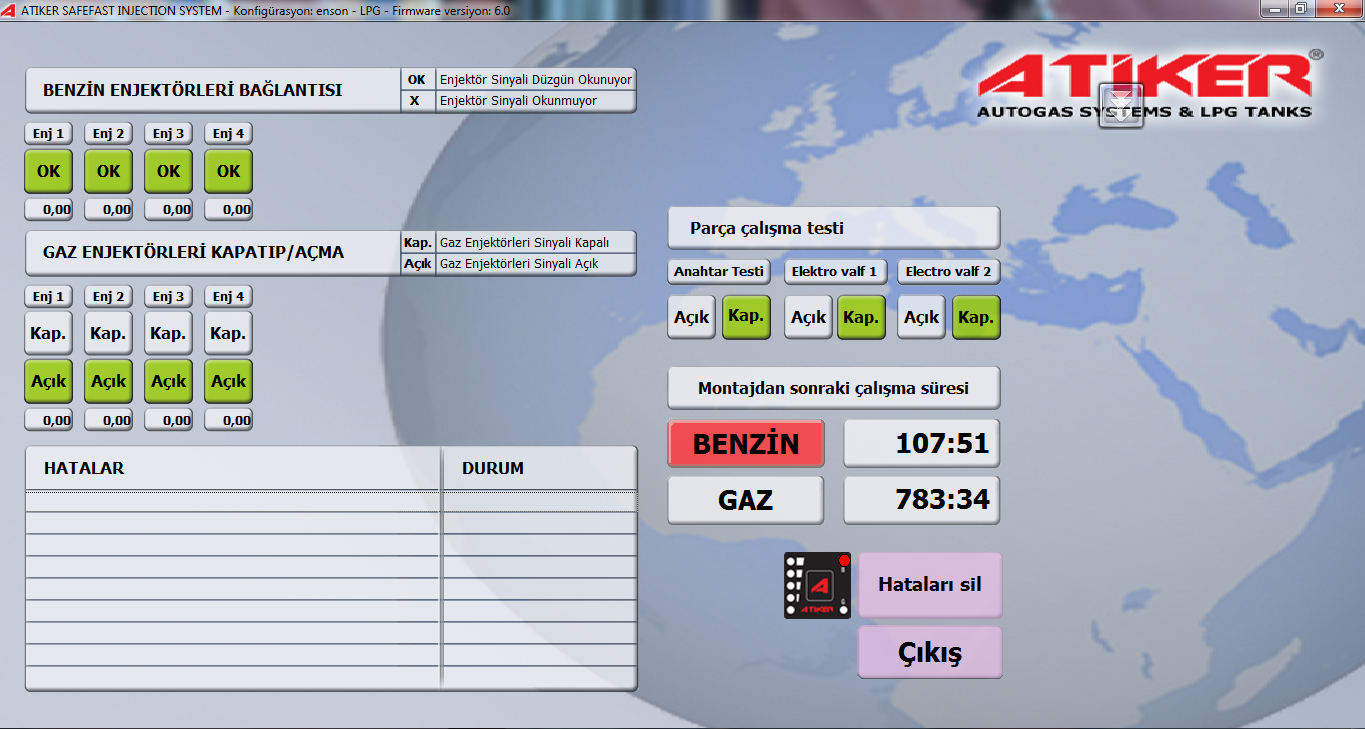The width and height of the screenshot is (1365, 729).
Task: Click the Elektro valf 1 label
Action: [x=834, y=271]
